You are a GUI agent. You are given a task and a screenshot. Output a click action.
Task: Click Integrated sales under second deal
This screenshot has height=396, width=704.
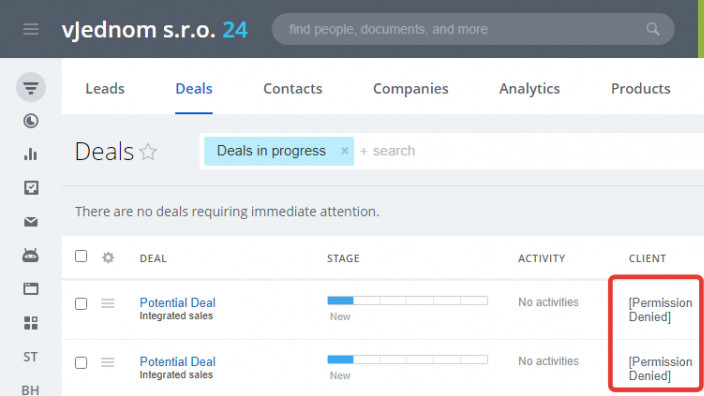tap(176, 374)
